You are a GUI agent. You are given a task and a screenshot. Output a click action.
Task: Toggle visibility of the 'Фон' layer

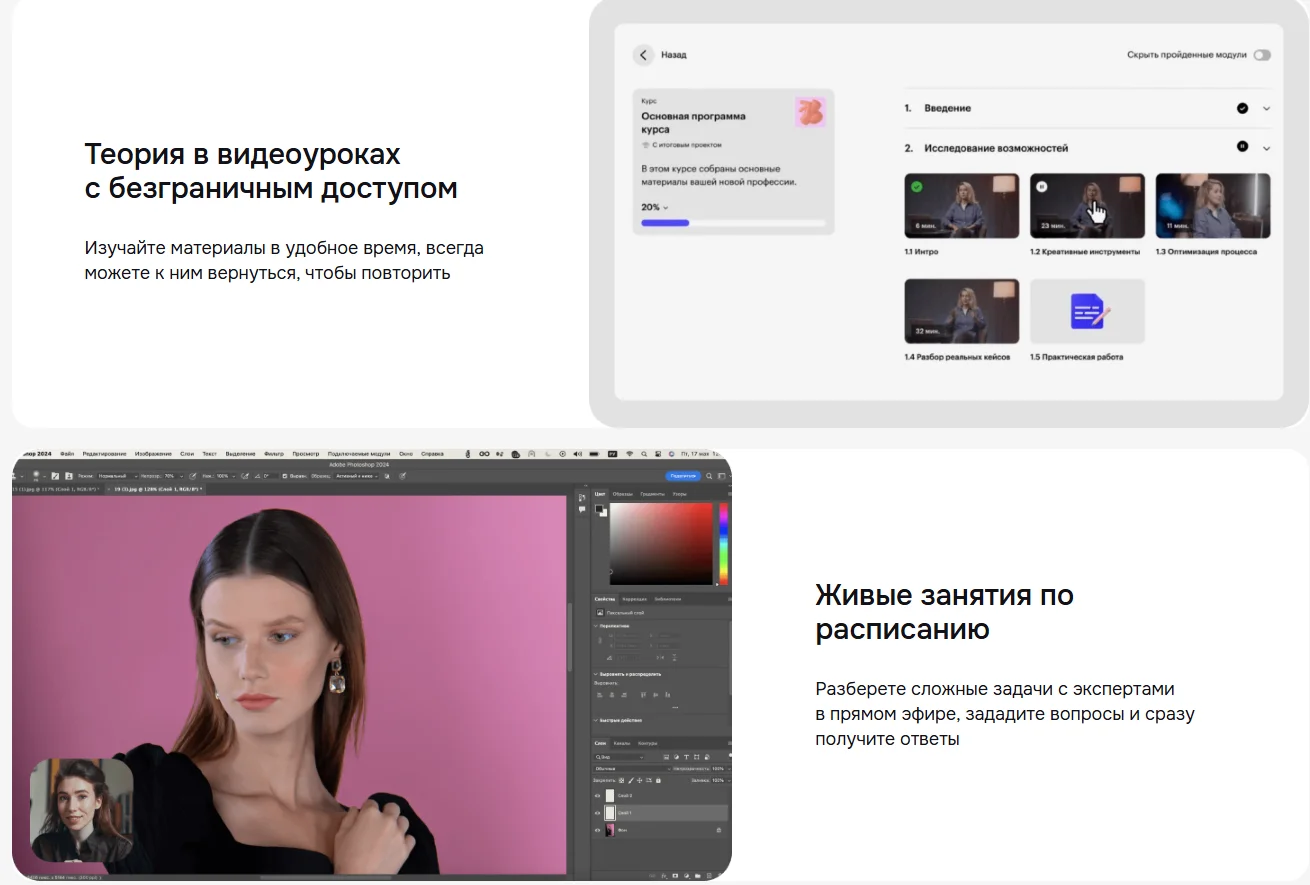pyautogui.click(x=598, y=830)
